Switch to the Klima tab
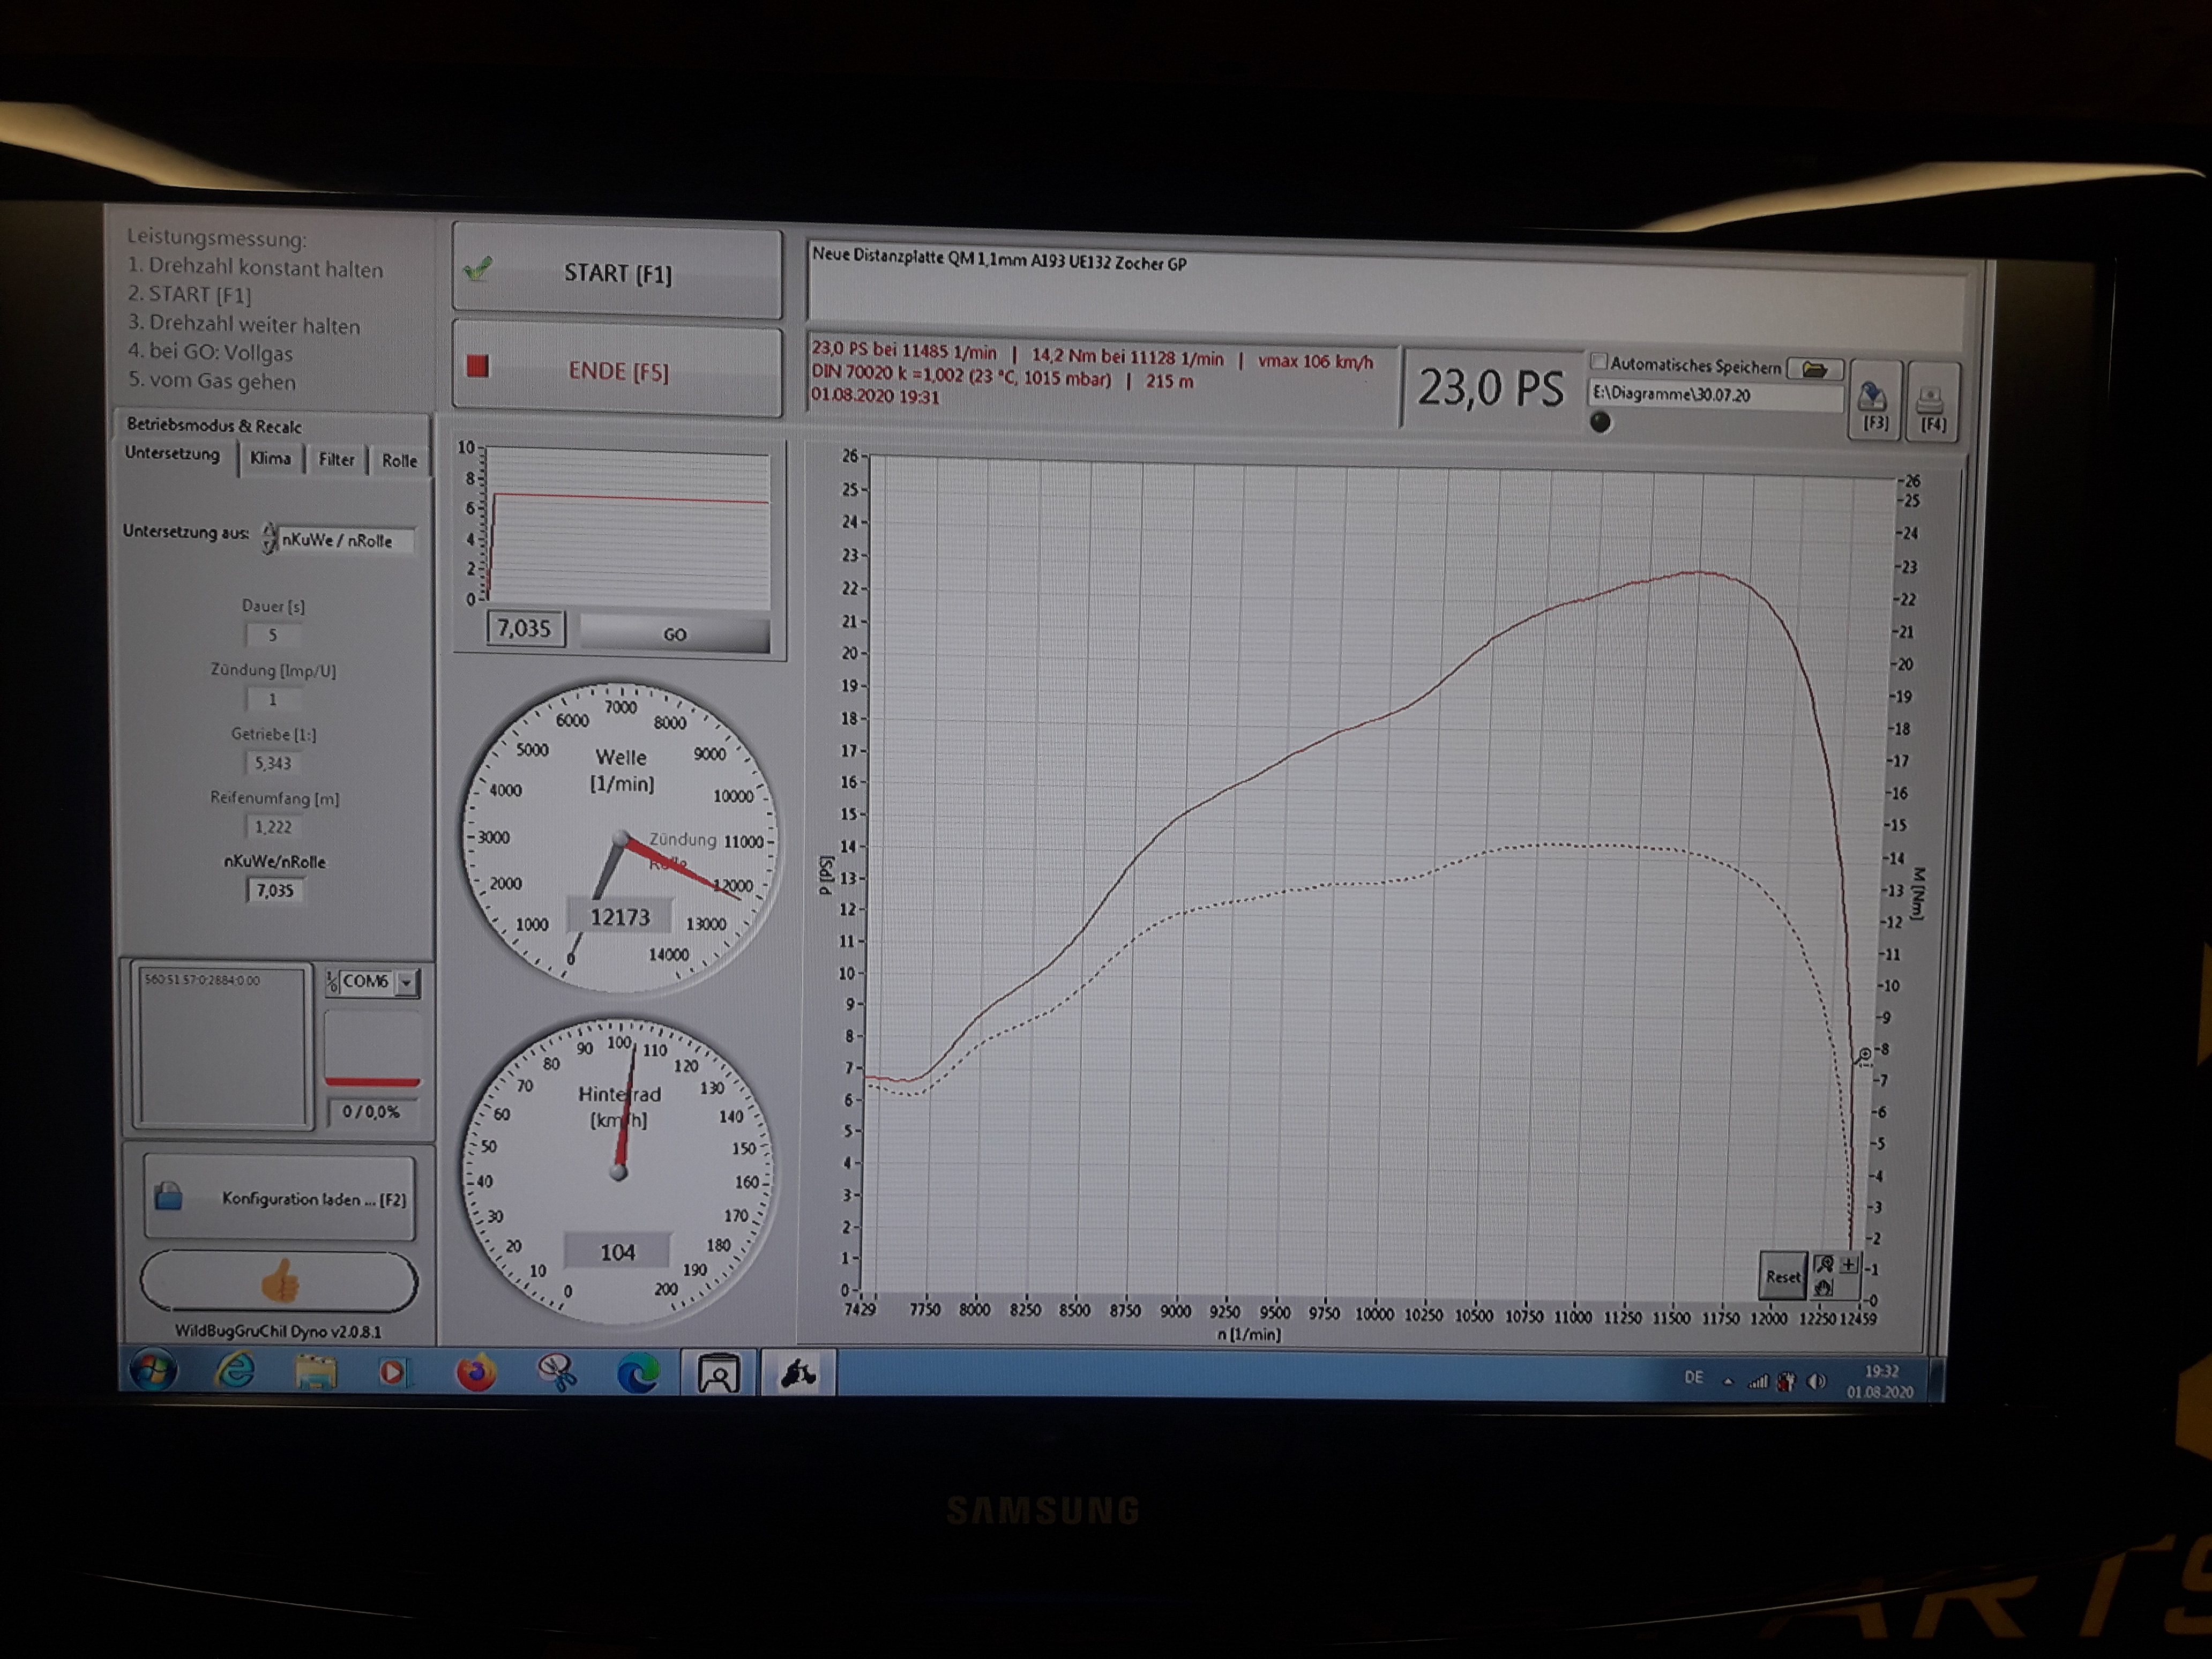 270,459
